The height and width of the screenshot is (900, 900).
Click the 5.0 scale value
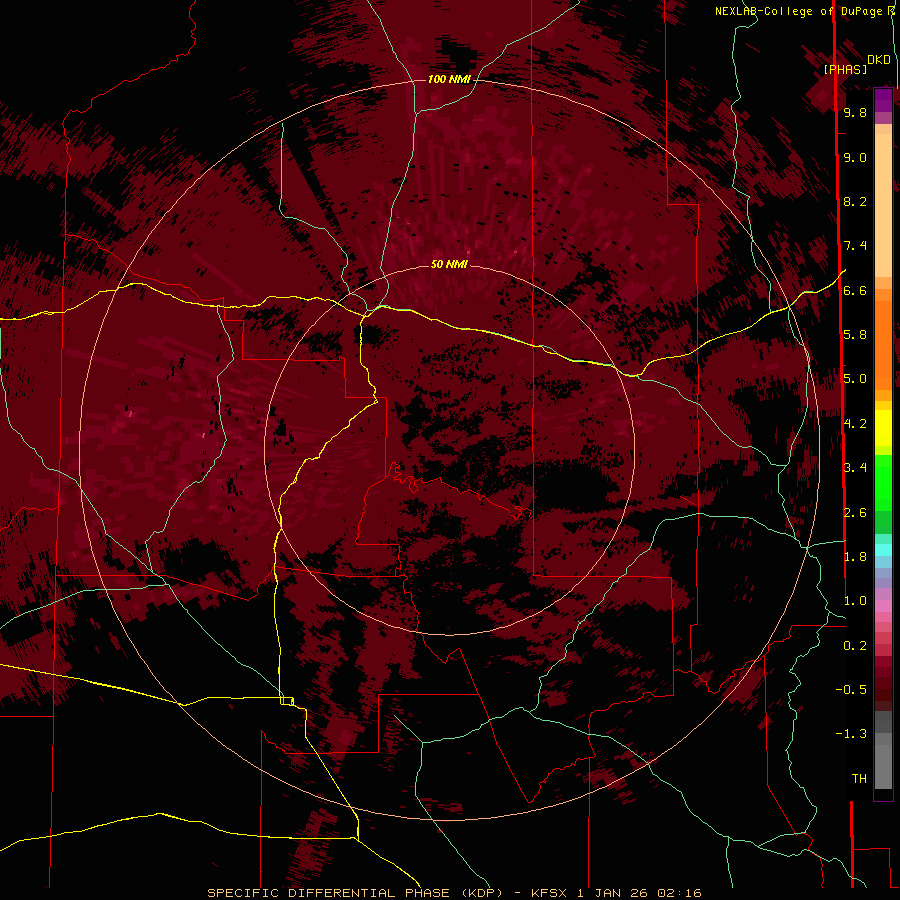855,379
